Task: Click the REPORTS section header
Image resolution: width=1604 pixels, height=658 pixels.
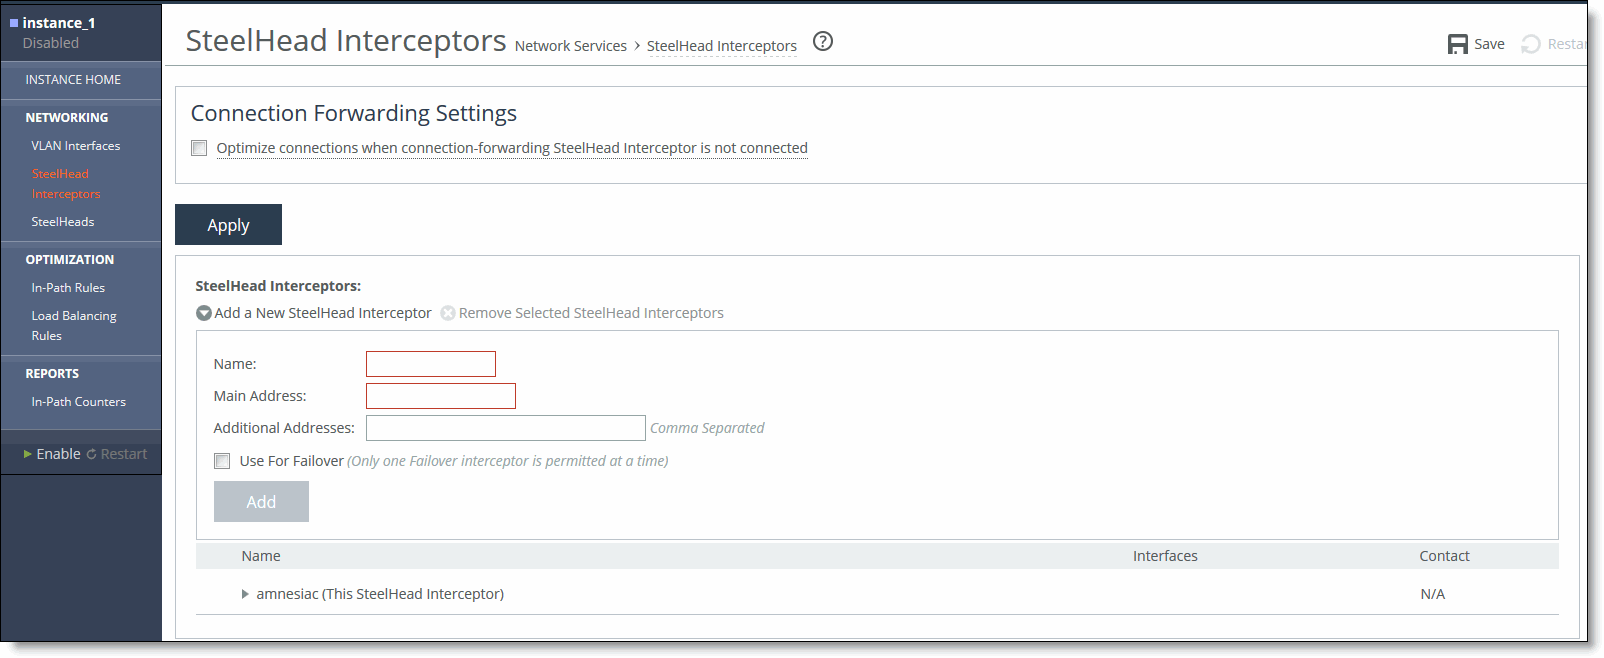Action: coord(52,374)
